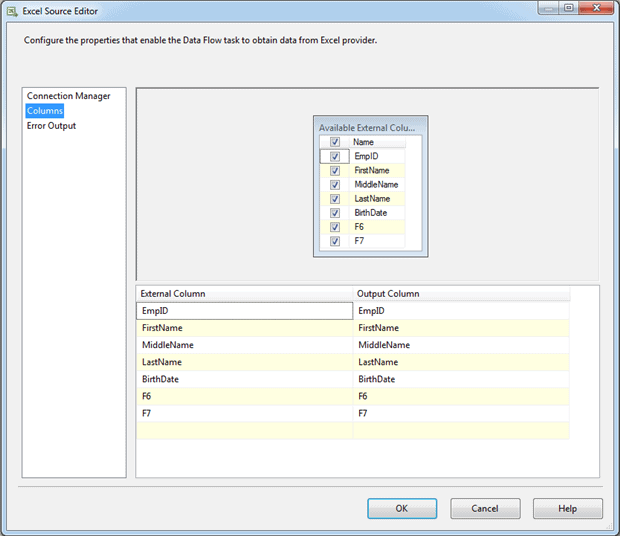620x536 pixels.
Task: Select the Columns page
Action: [x=45, y=111]
